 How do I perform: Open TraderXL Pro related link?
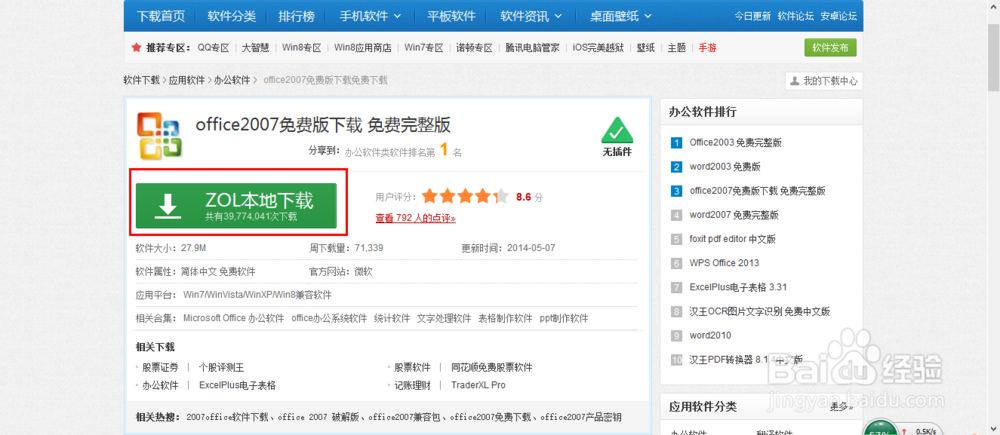point(478,385)
